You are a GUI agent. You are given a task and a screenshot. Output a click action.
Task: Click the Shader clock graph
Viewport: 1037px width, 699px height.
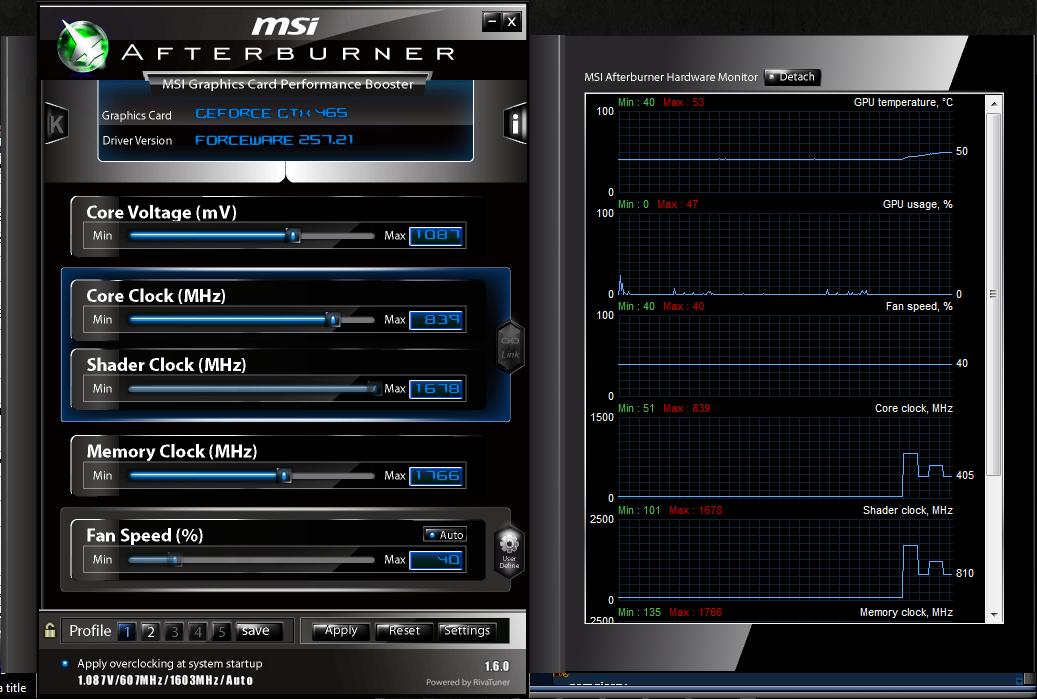[x=785, y=559]
